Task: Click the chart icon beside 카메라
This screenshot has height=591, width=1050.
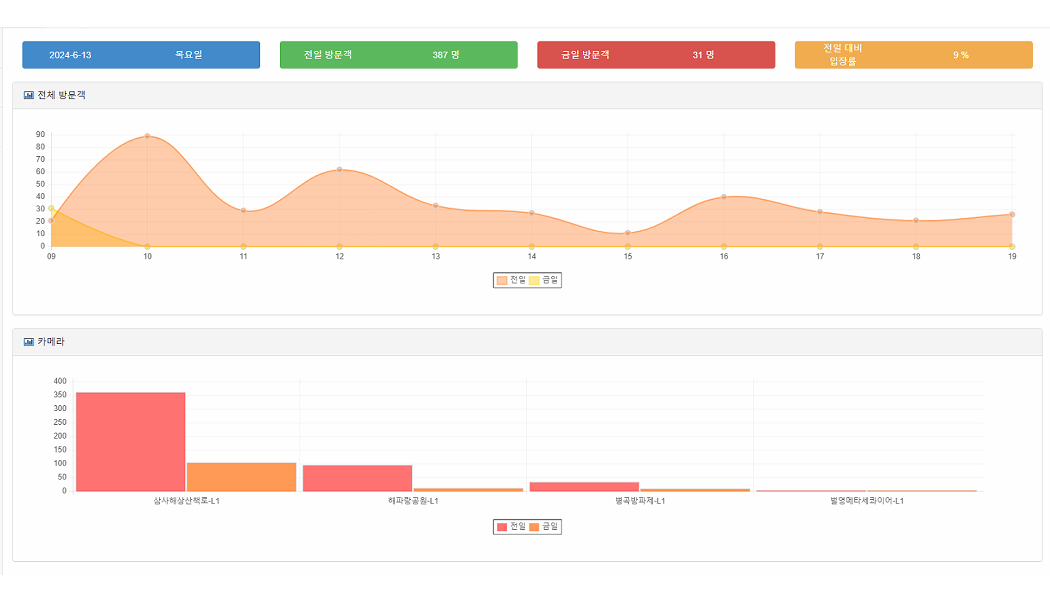Action: [x=29, y=342]
